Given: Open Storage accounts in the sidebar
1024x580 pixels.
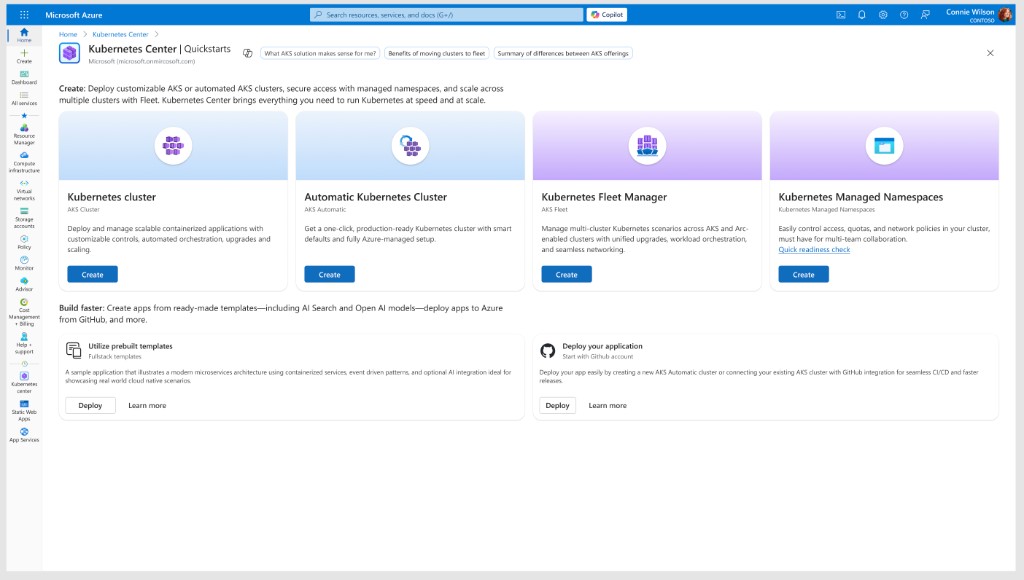Looking at the screenshot, I should click(24, 218).
